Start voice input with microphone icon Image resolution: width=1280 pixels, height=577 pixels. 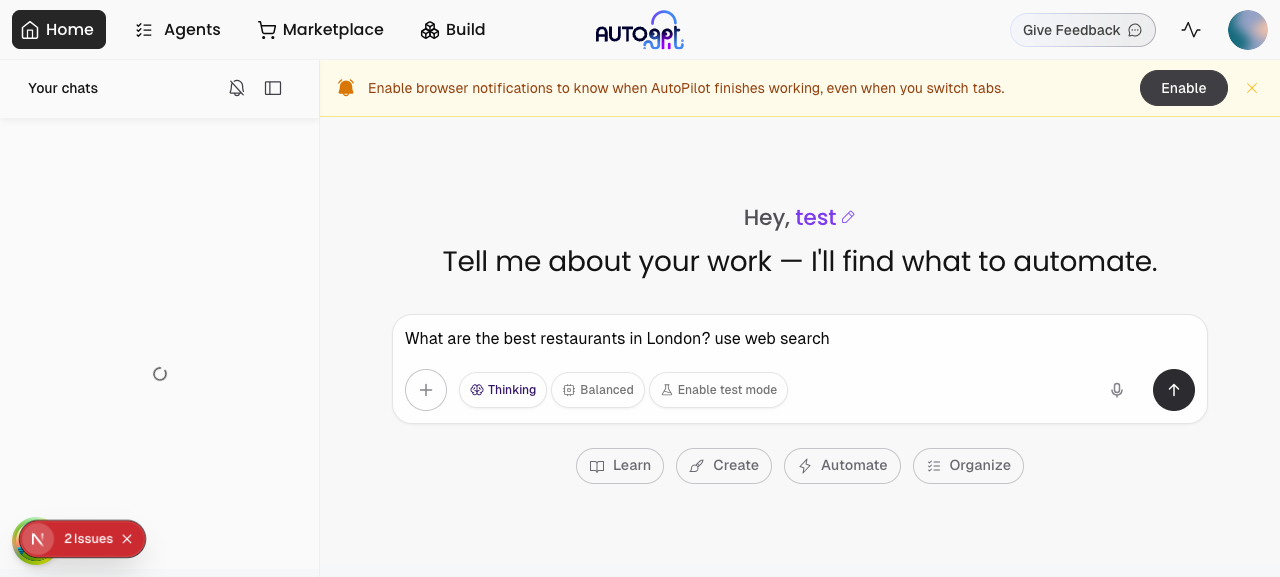coord(1117,390)
